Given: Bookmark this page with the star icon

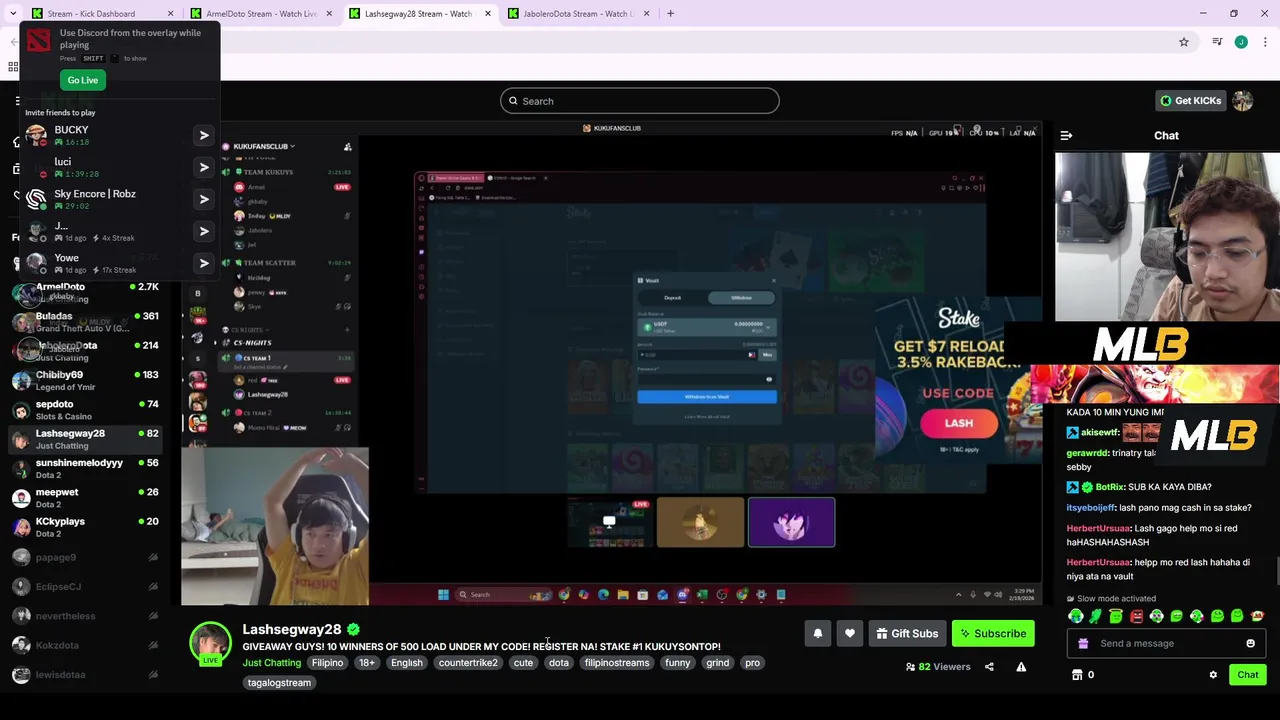Looking at the screenshot, I should (x=1184, y=42).
